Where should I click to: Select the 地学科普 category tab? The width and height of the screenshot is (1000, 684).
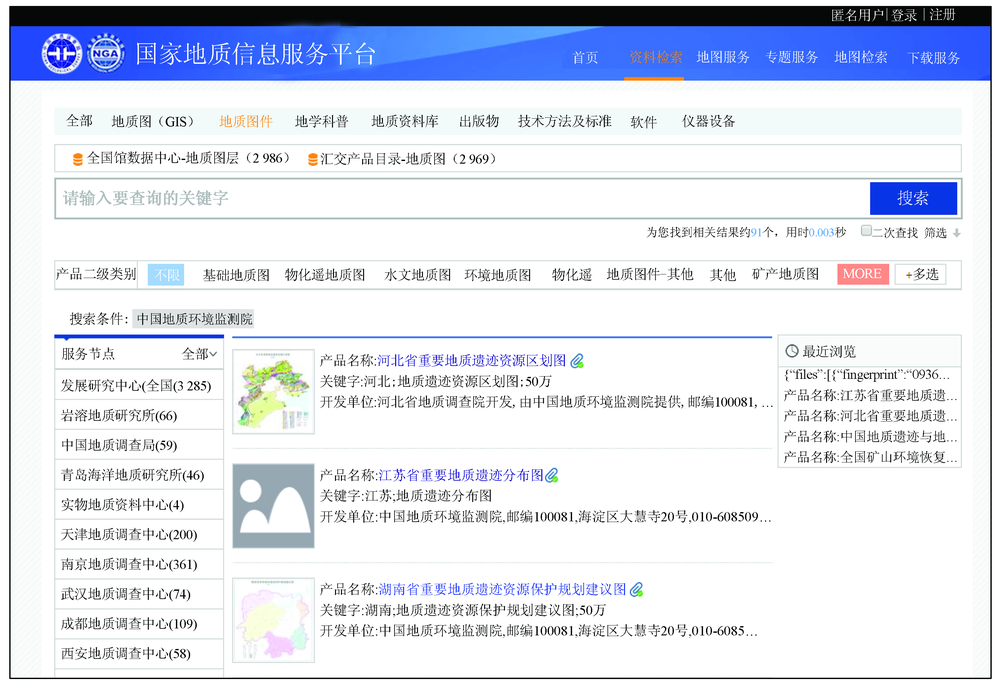pos(322,122)
